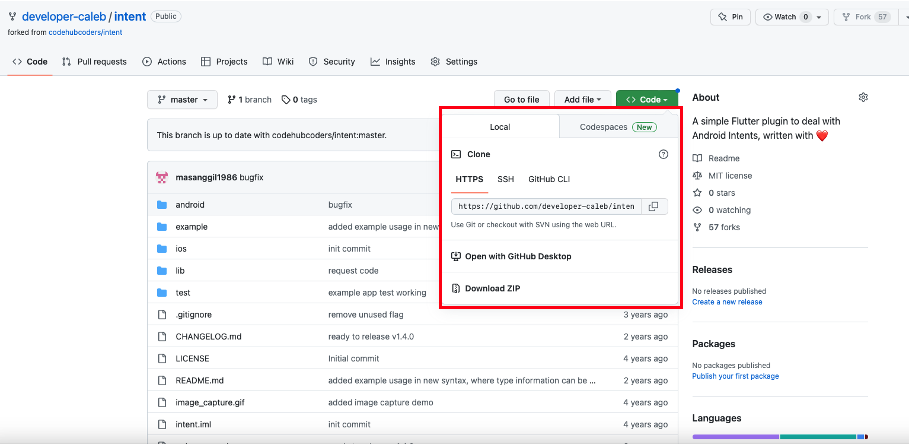The width and height of the screenshot is (909, 444).
Task: Select the SSH clone option
Action: click(506, 179)
